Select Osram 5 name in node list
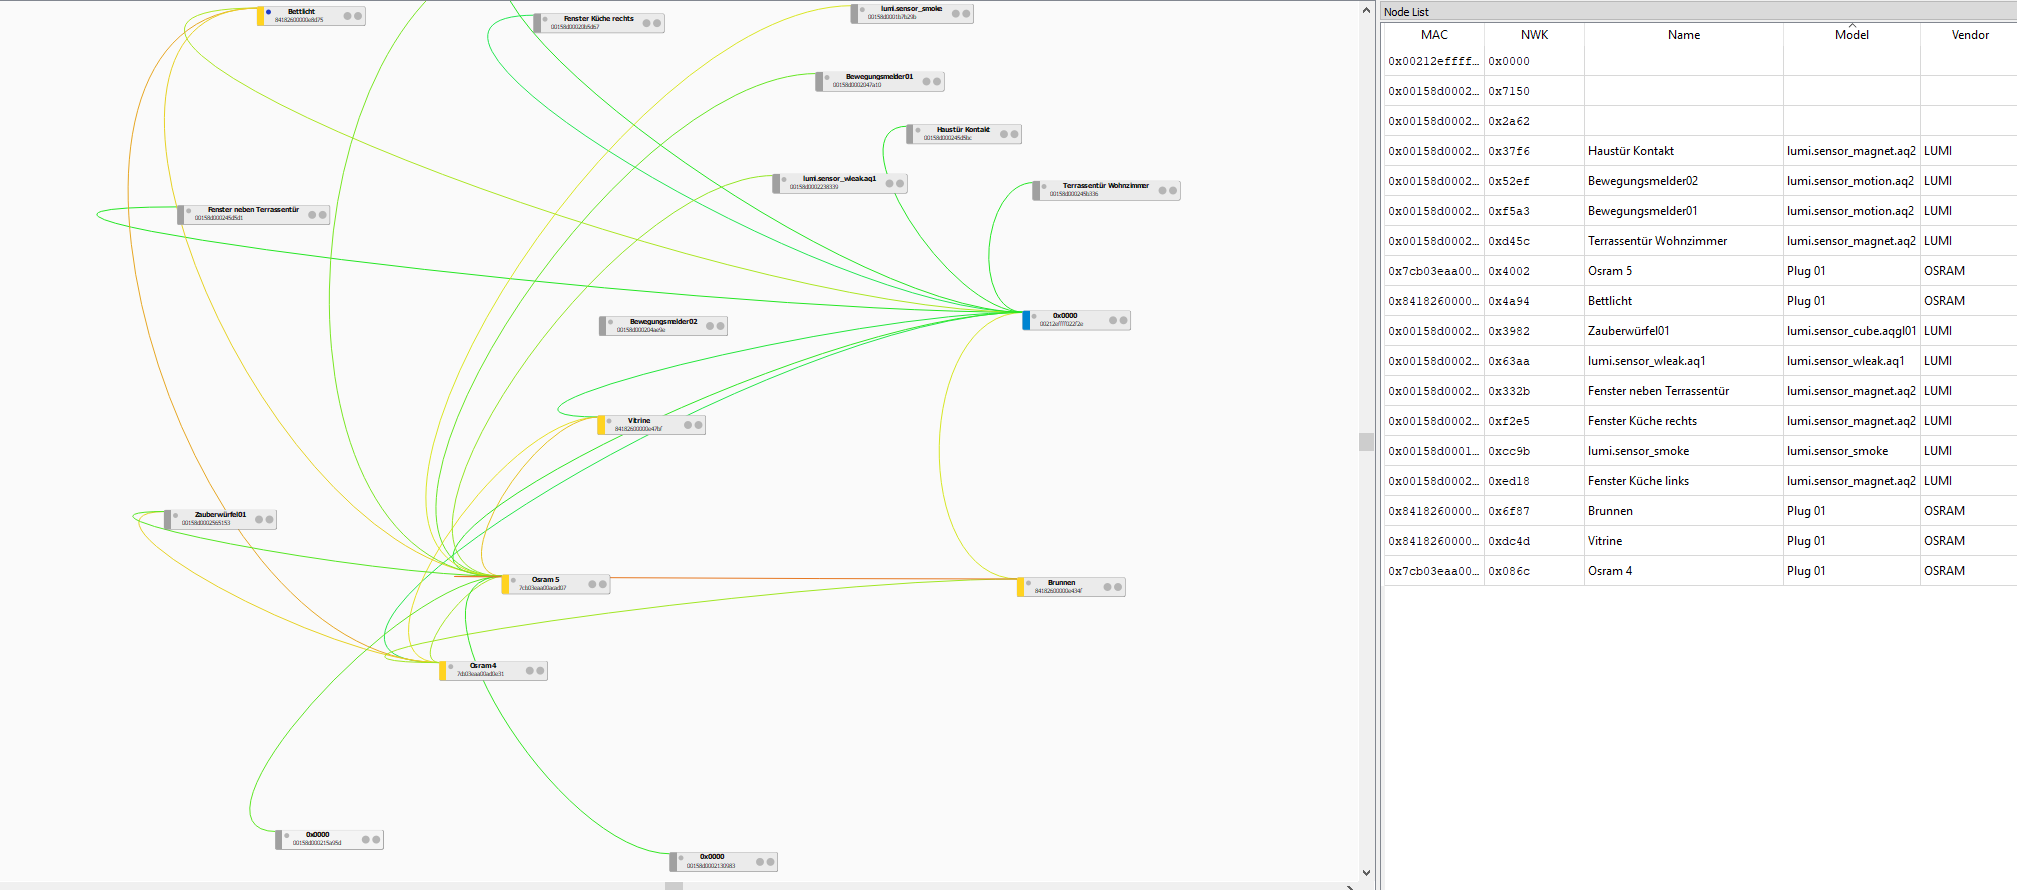This screenshot has width=2017, height=890. tap(1684, 271)
